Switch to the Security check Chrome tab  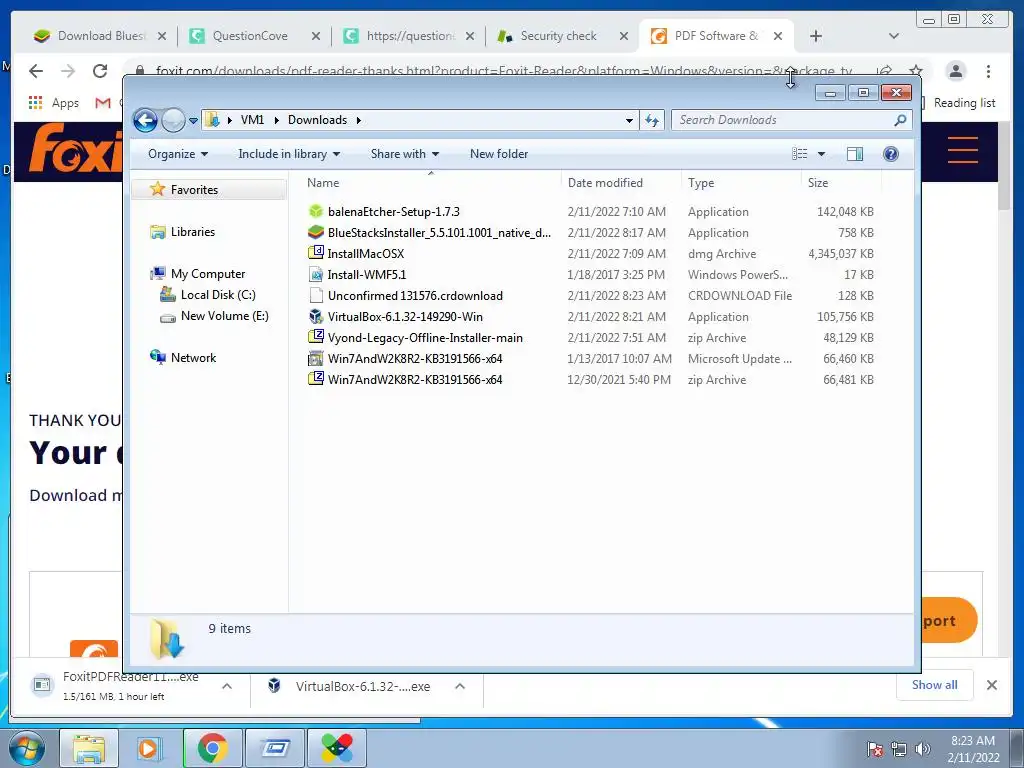[558, 36]
